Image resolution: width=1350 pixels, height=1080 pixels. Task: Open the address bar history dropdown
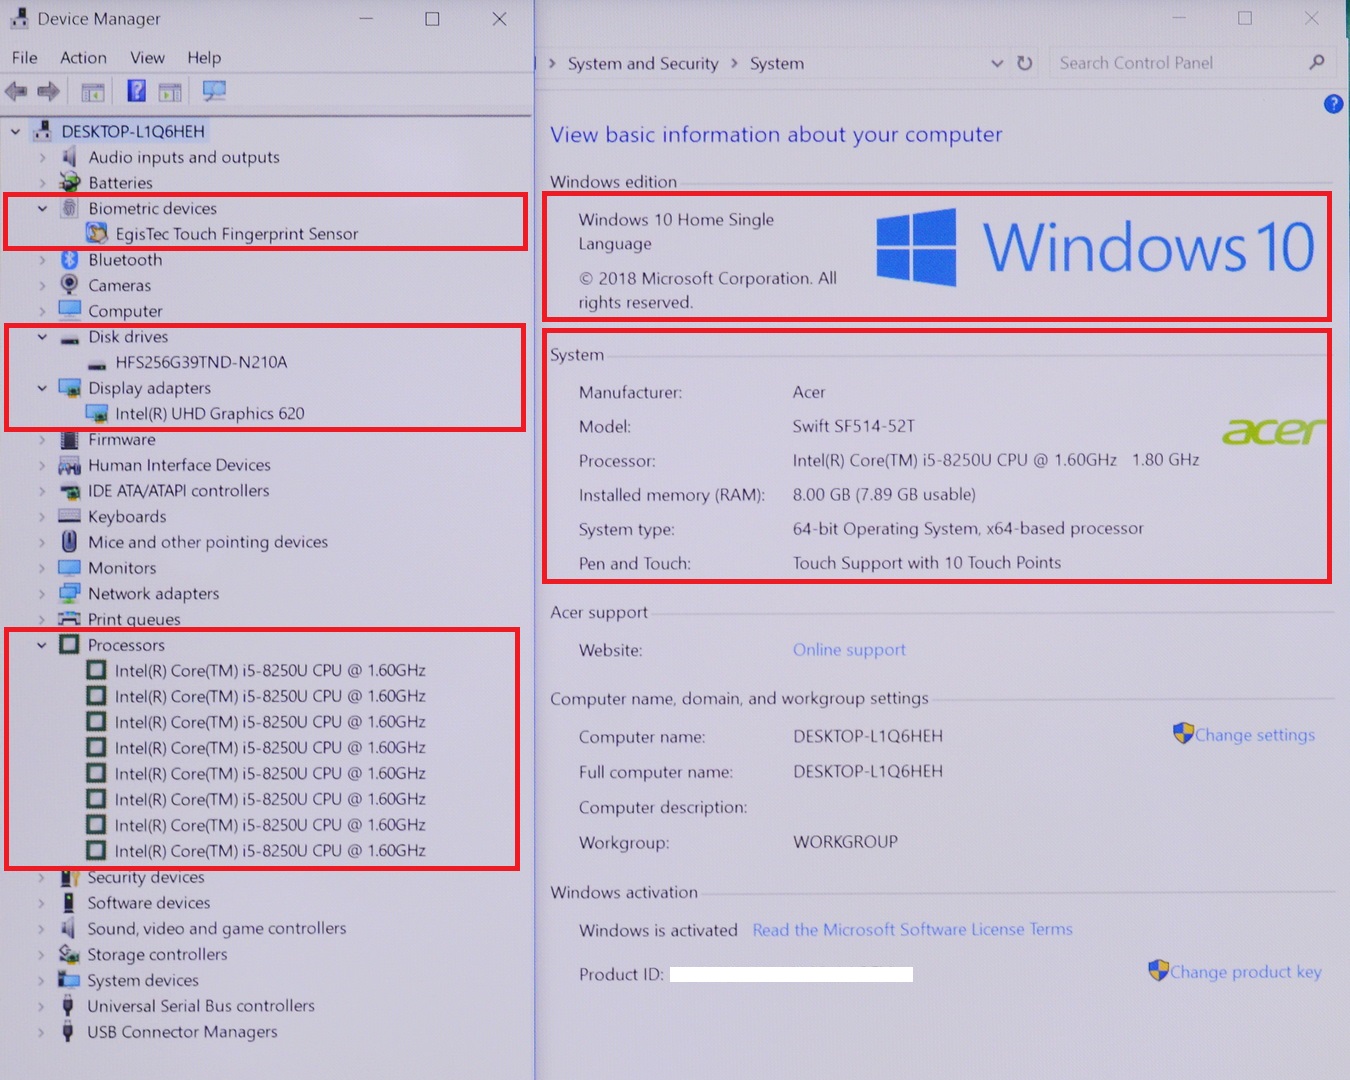[x=997, y=63]
